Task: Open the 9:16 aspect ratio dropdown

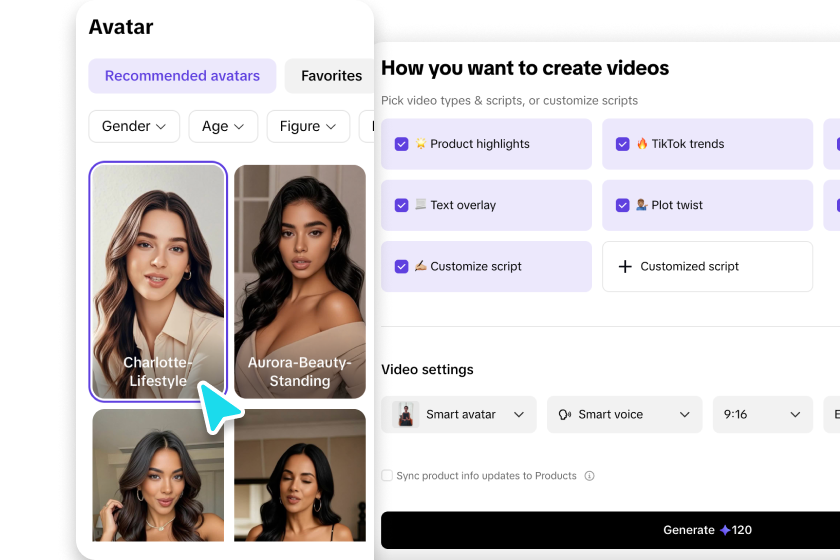Action: tap(762, 415)
